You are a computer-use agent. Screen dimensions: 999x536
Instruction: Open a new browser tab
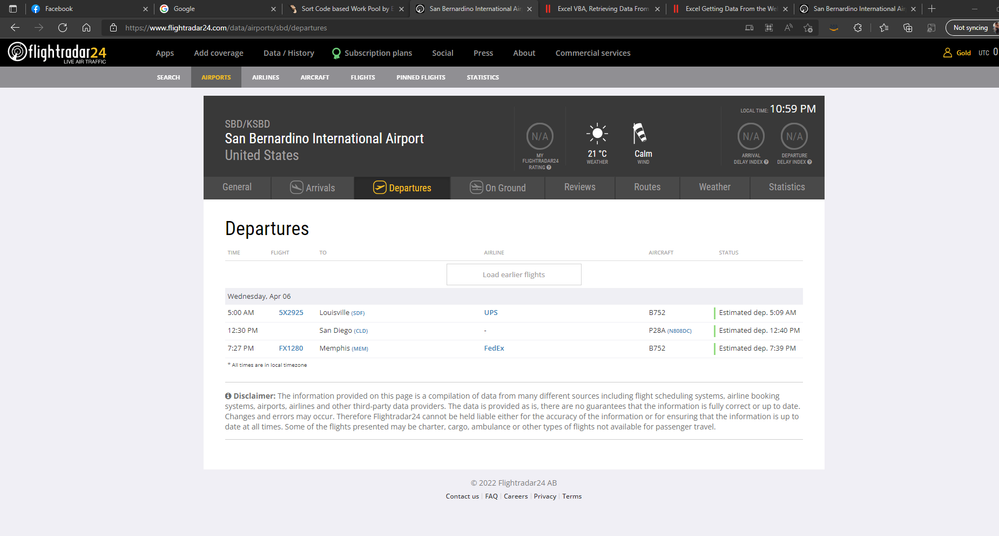[931, 9]
